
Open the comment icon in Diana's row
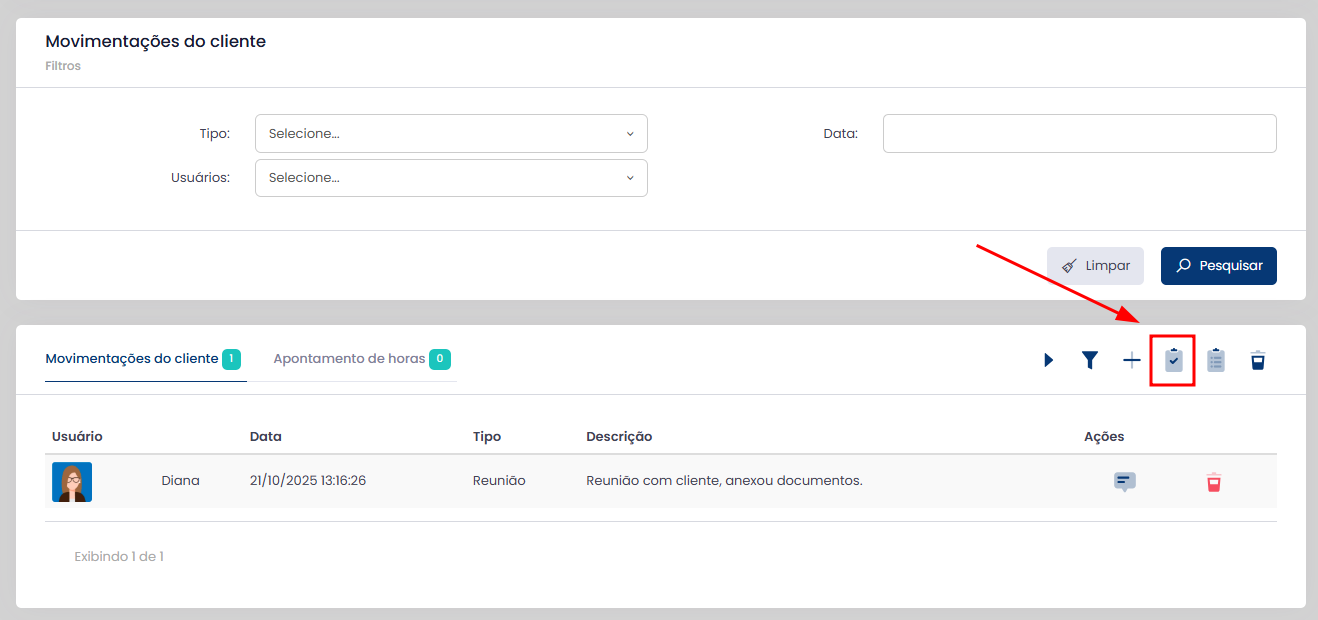[1125, 482]
